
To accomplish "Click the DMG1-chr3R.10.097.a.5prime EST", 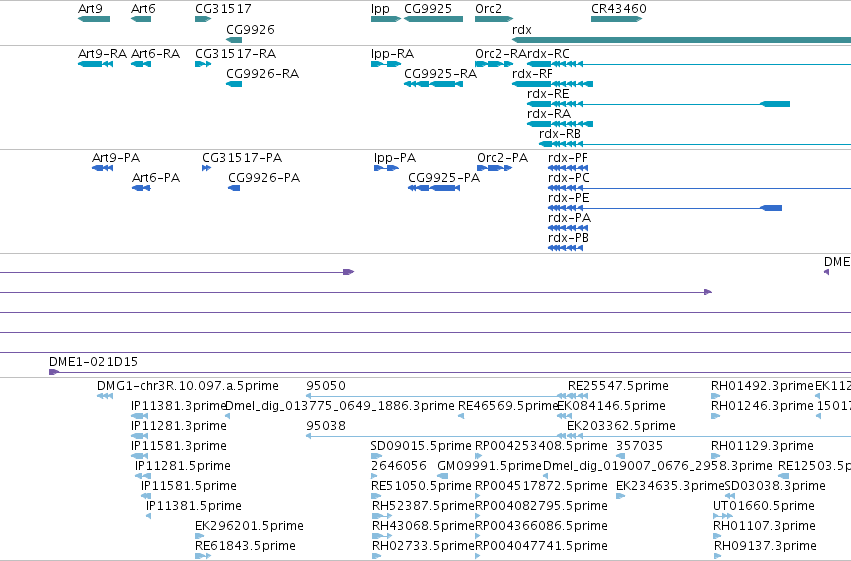I will tap(105, 396).
